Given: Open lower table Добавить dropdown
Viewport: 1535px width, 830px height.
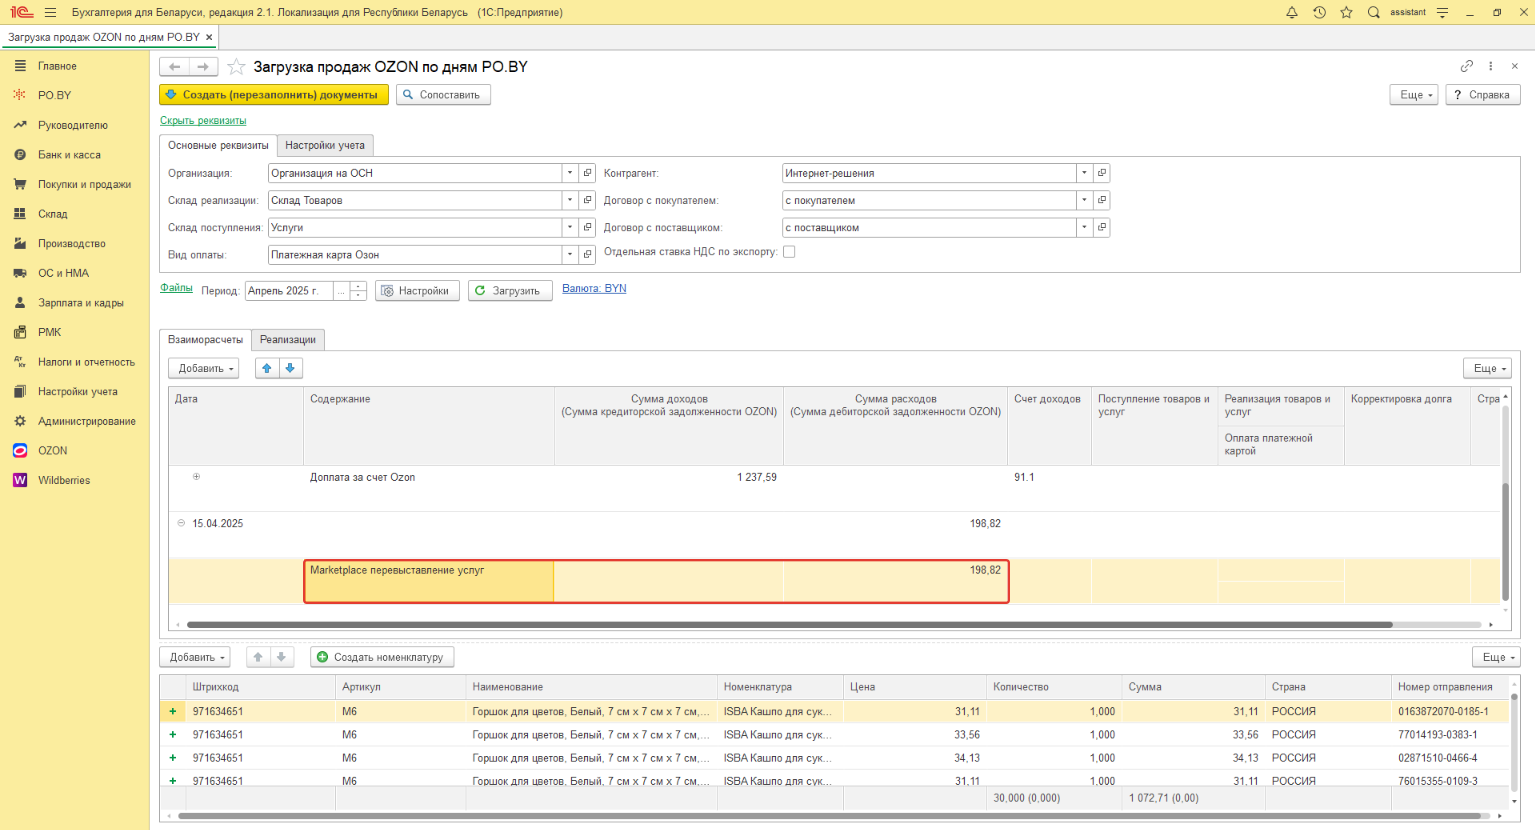Looking at the screenshot, I should coord(195,657).
